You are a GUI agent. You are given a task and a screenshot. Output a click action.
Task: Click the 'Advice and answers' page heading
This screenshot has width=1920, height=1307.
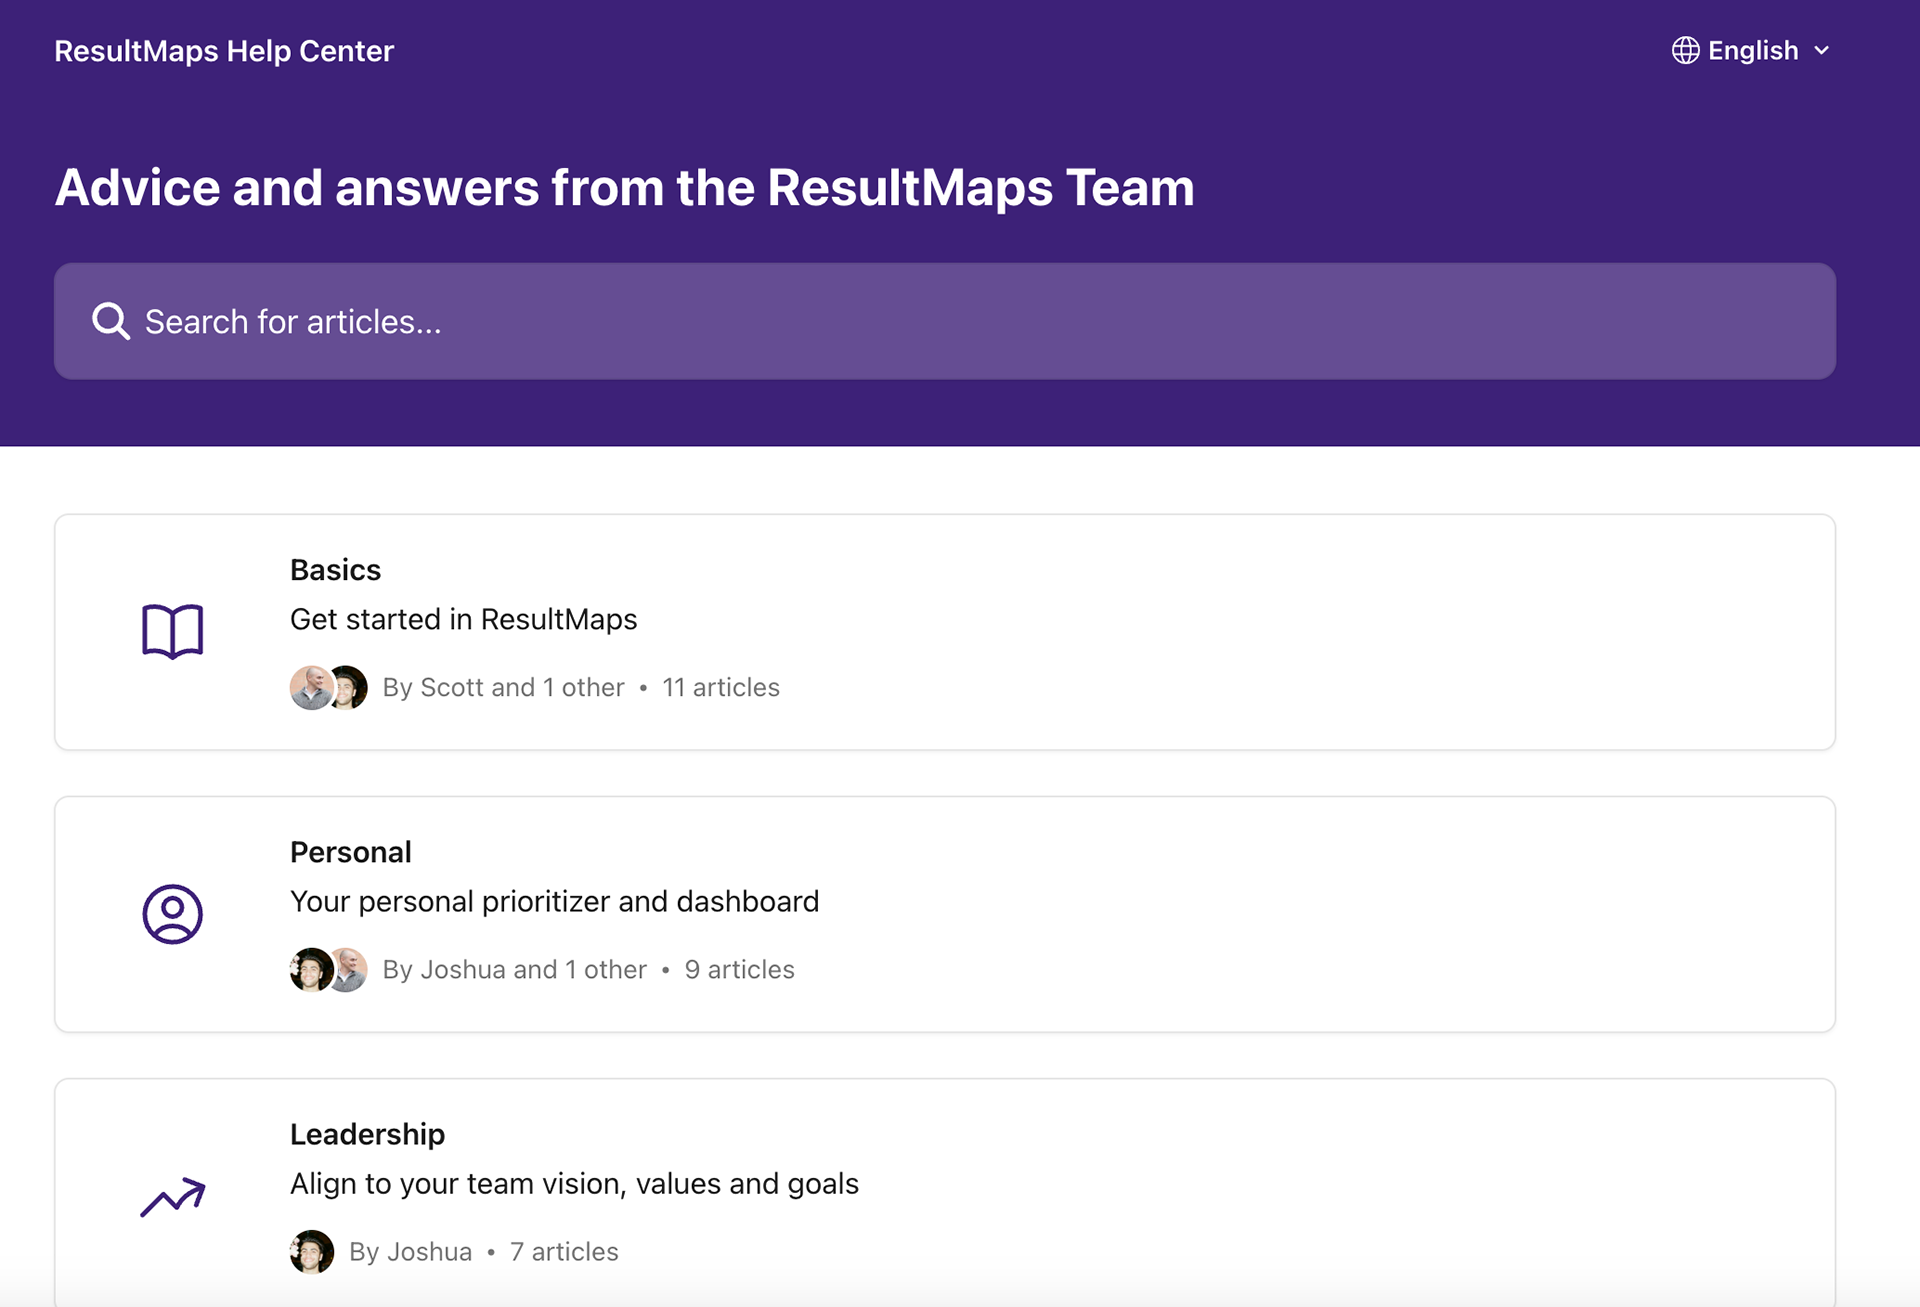pos(624,187)
